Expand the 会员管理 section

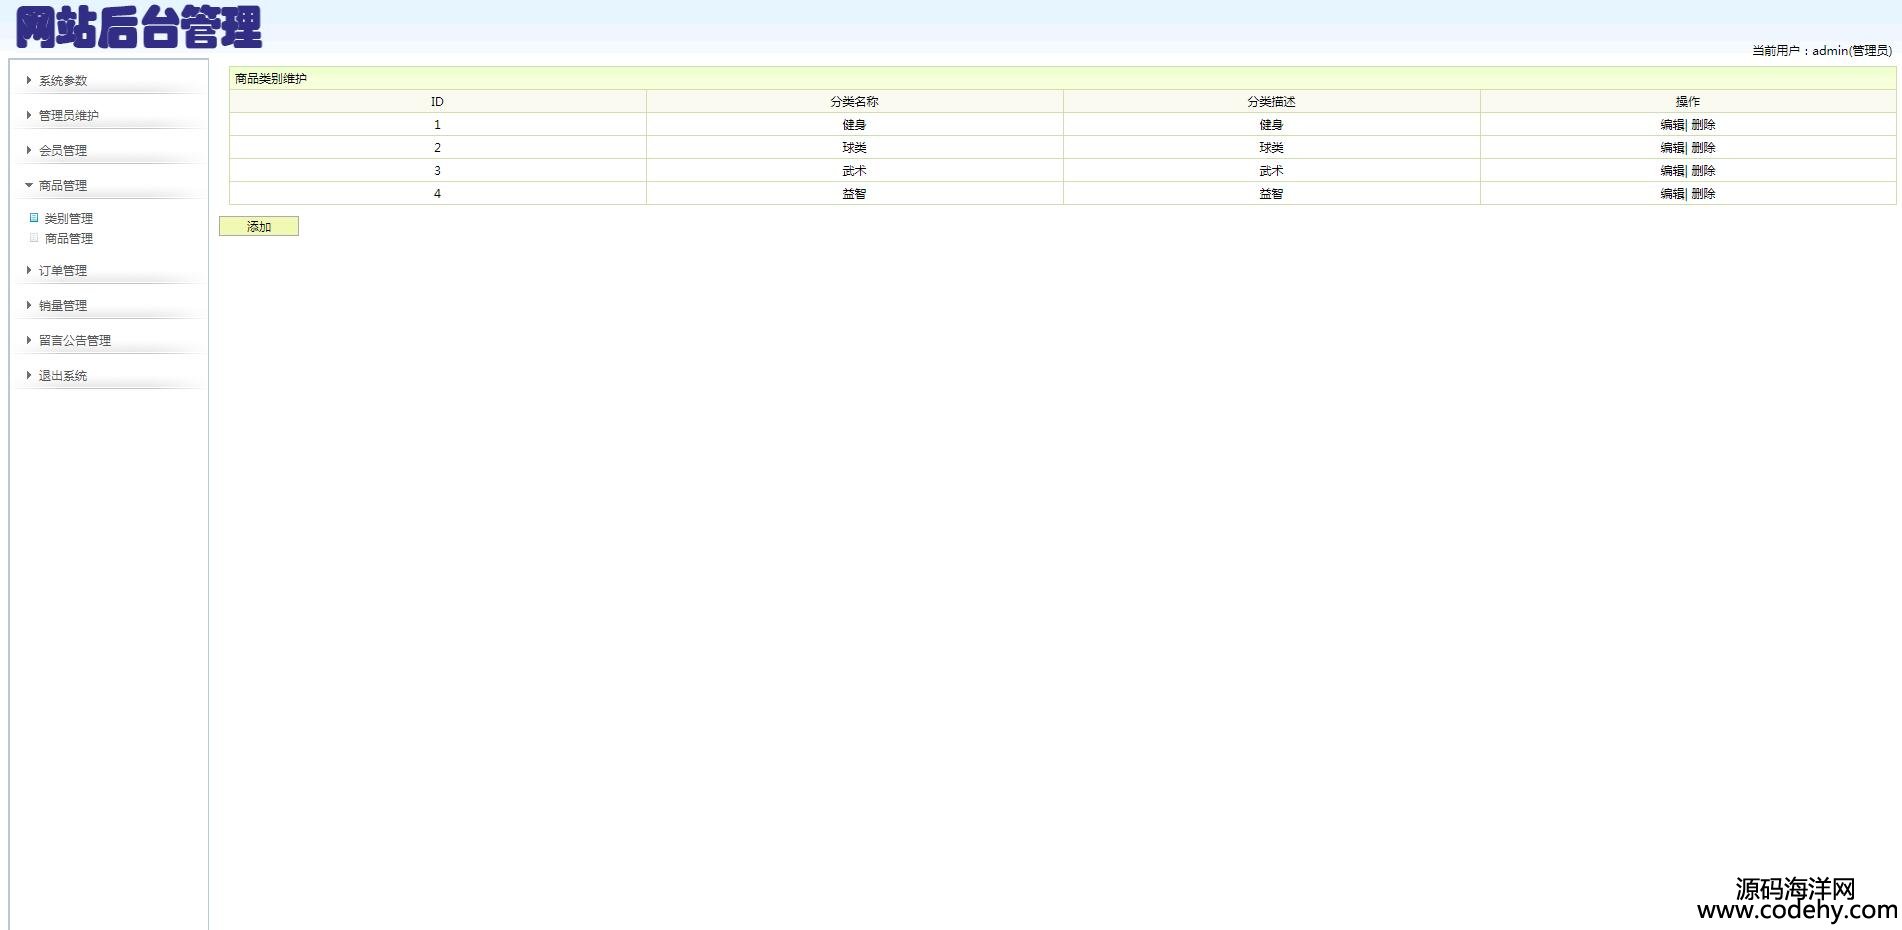pyautogui.click(x=62, y=151)
